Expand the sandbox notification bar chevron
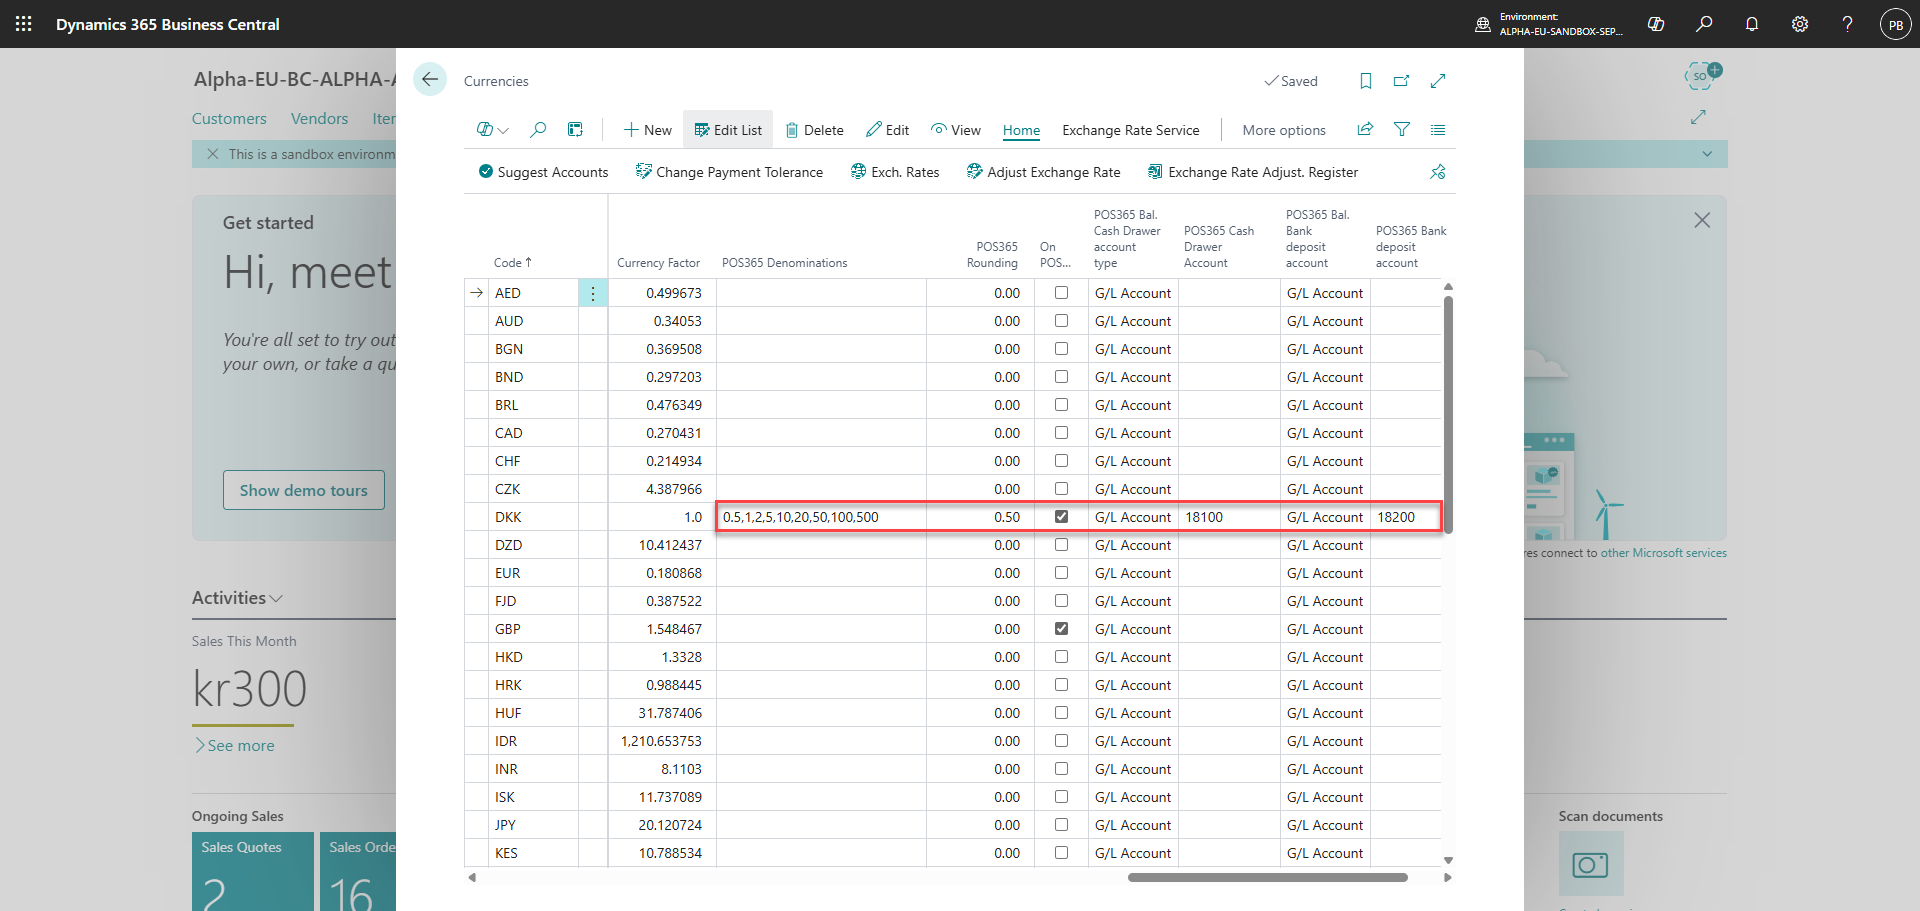1920x911 pixels. click(x=1707, y=154)
